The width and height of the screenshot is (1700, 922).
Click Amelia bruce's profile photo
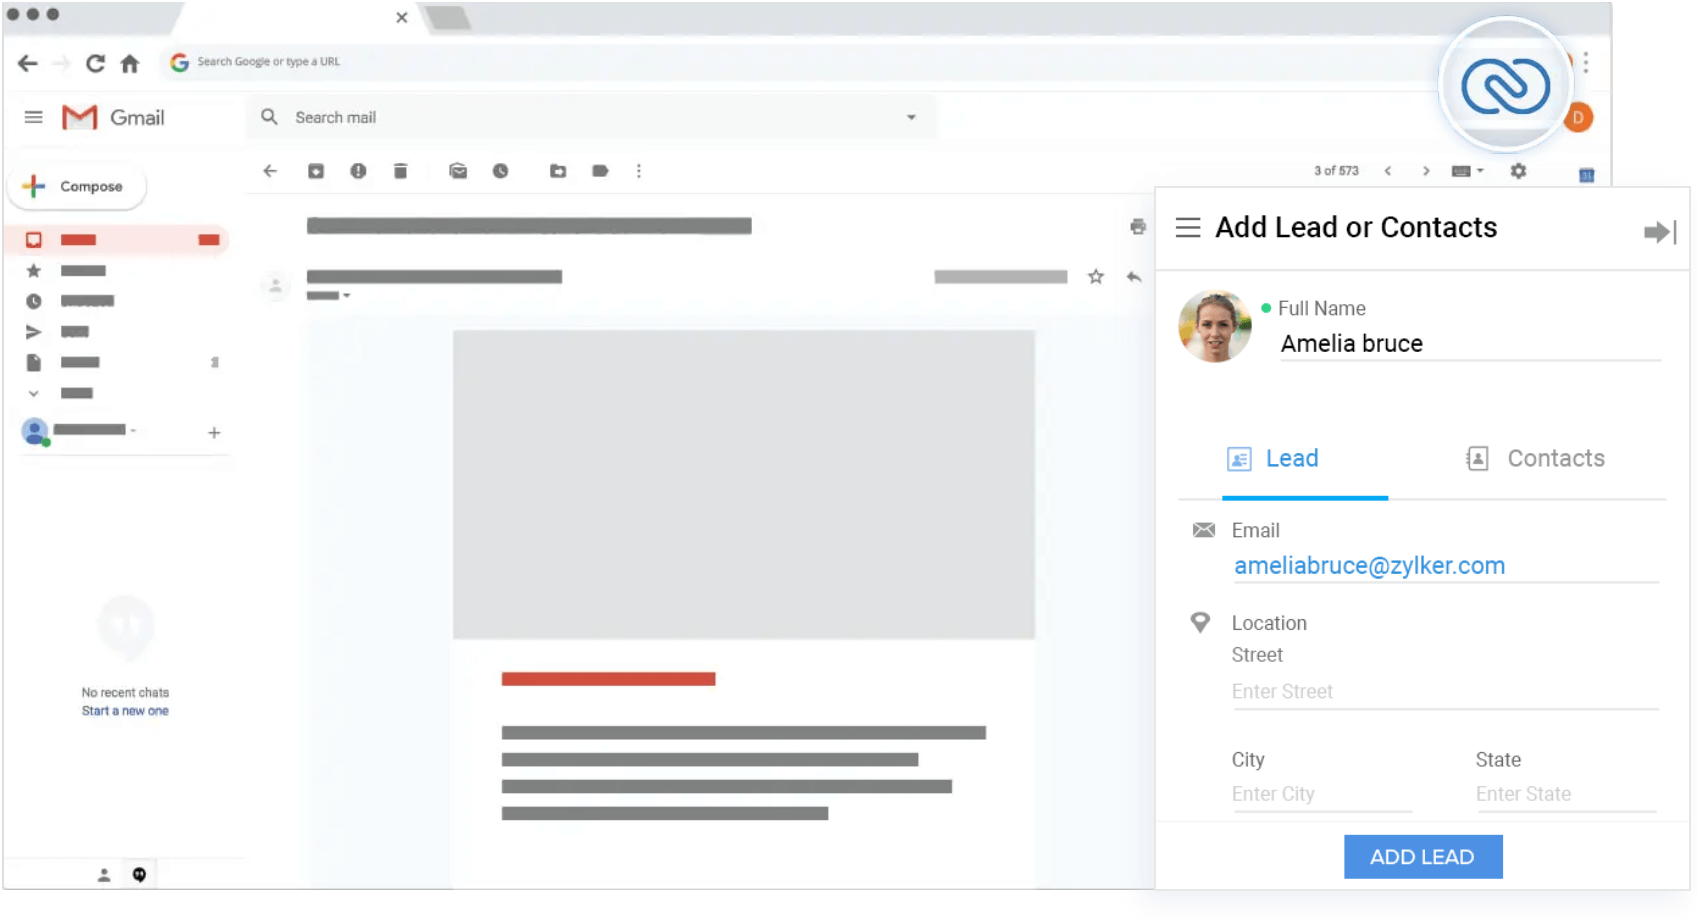coord(1215,326)
